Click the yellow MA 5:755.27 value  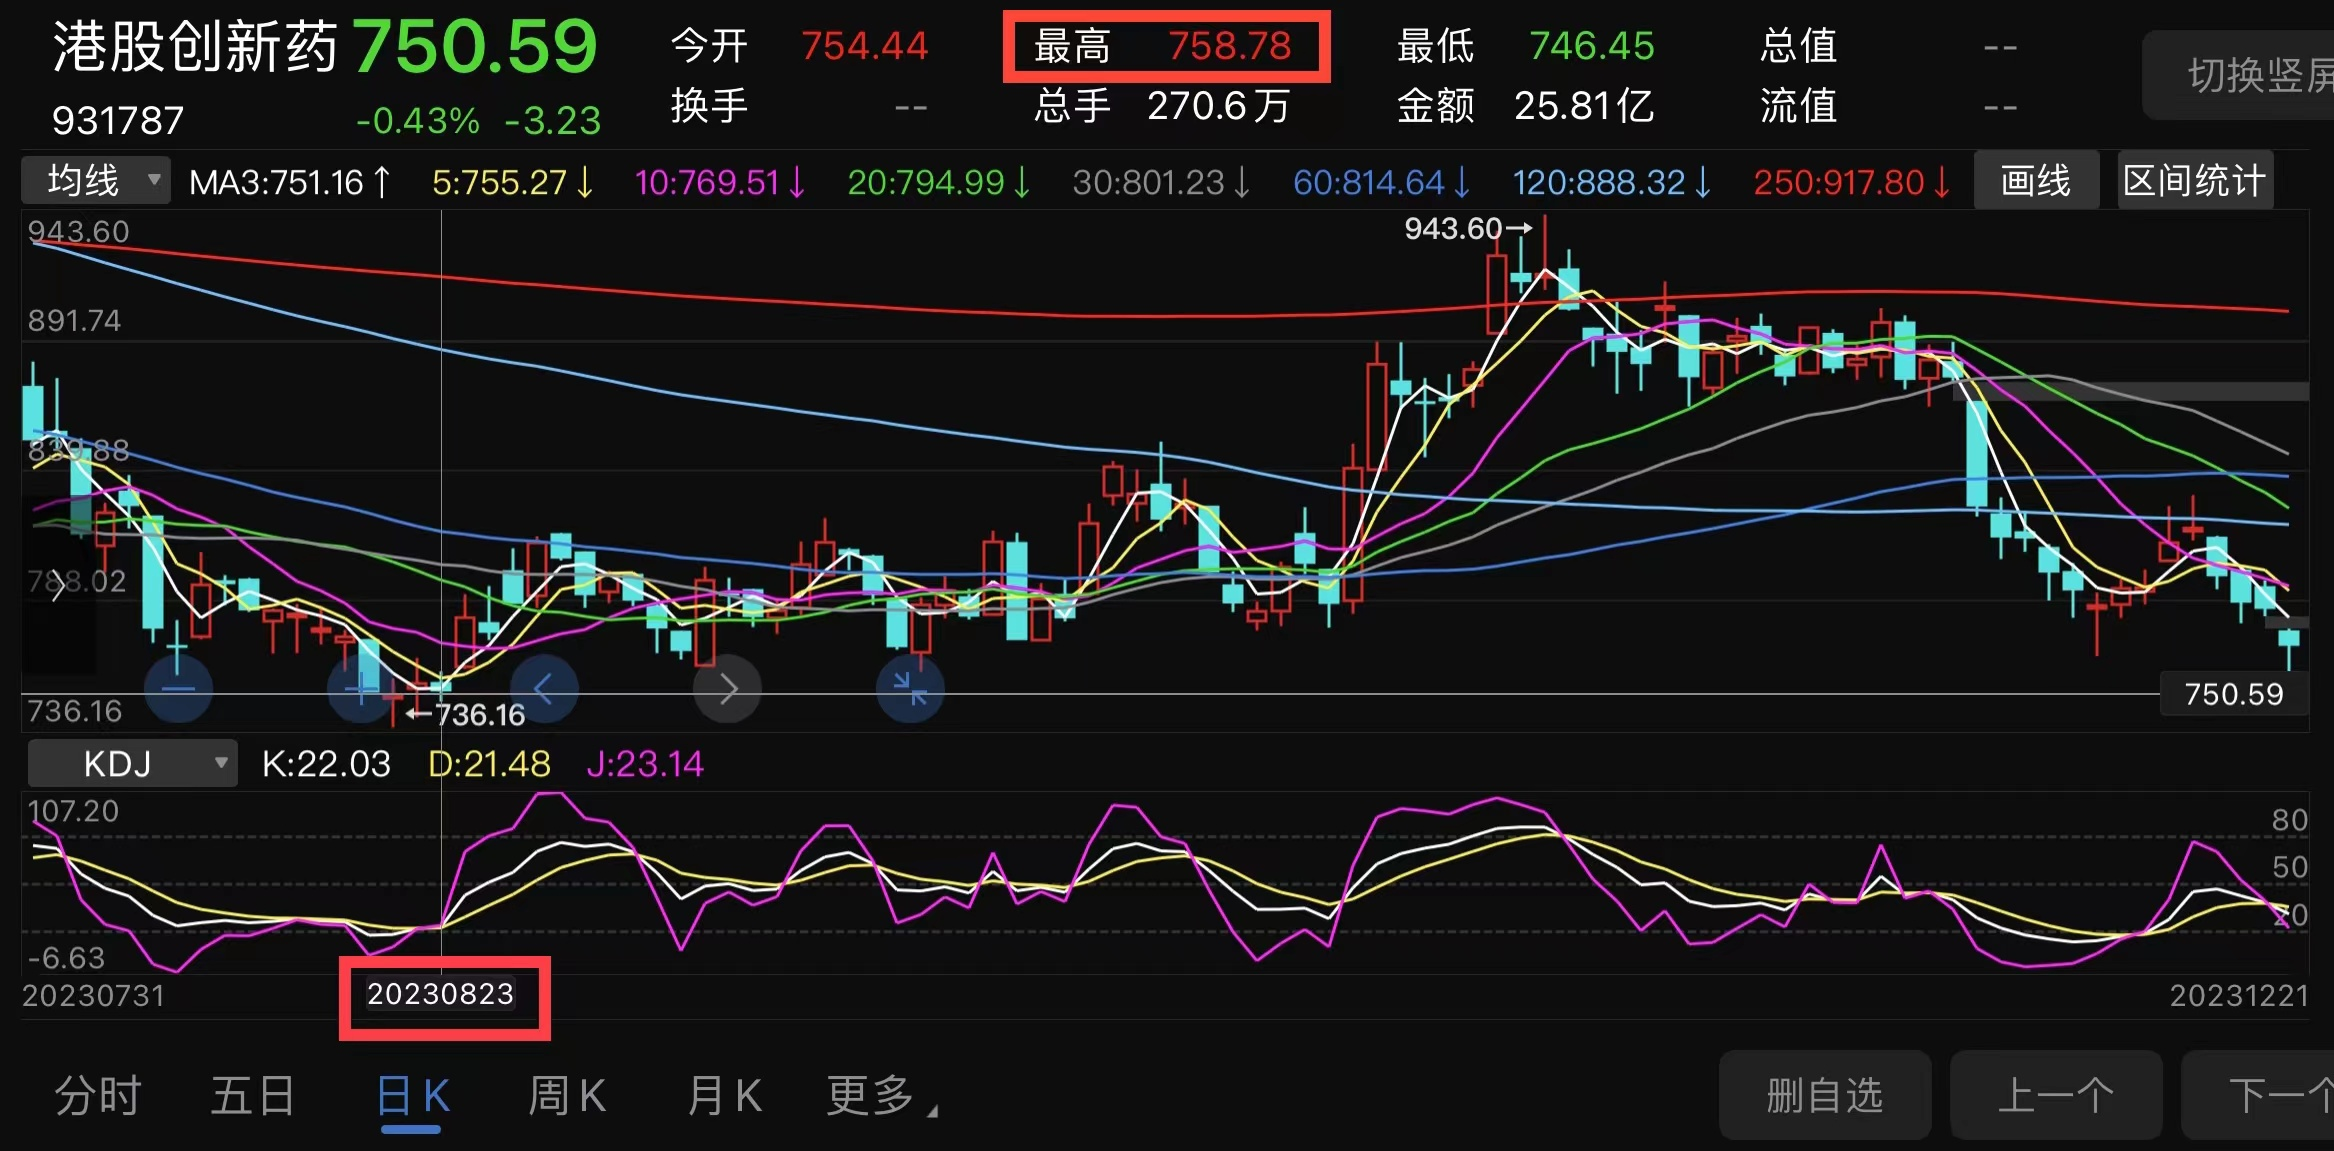click(x=513, y=182)
